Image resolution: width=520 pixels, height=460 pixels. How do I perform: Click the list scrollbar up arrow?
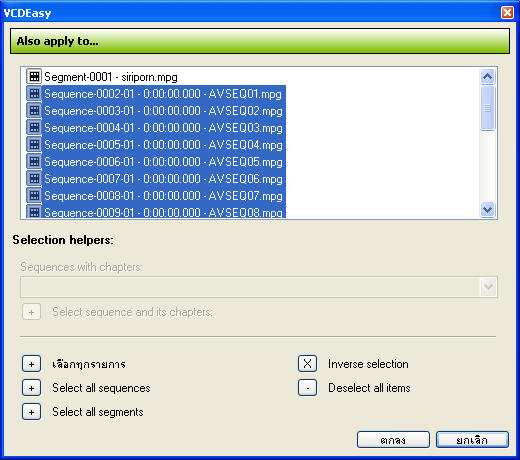tap(488, 77)
